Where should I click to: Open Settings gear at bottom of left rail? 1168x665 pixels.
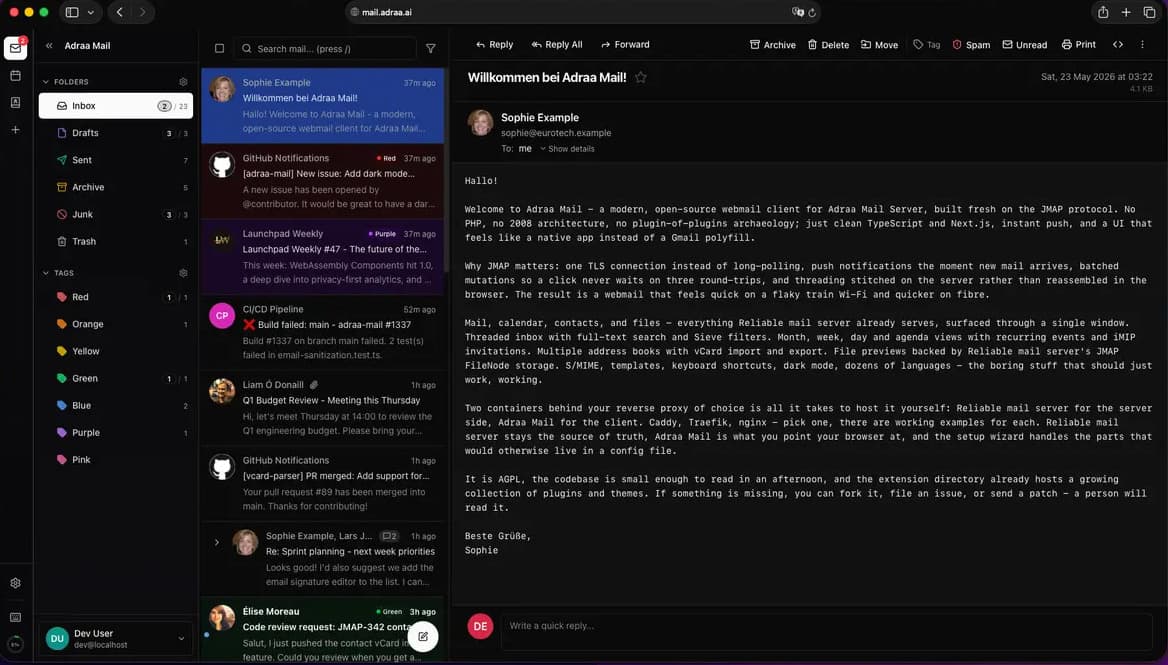click(x=16, y=583)
